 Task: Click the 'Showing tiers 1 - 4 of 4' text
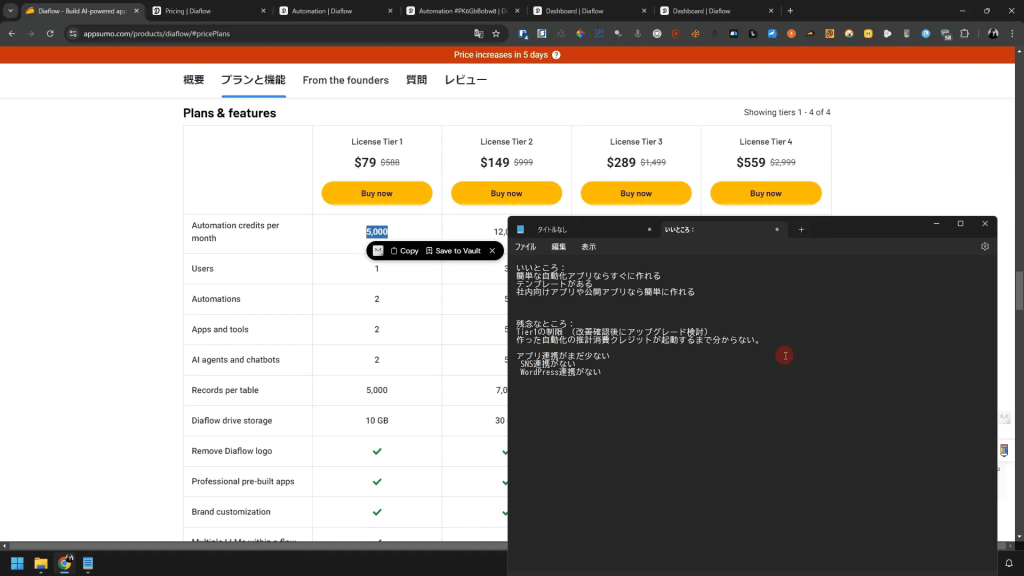pyautogui.click(x=787, y=112)
